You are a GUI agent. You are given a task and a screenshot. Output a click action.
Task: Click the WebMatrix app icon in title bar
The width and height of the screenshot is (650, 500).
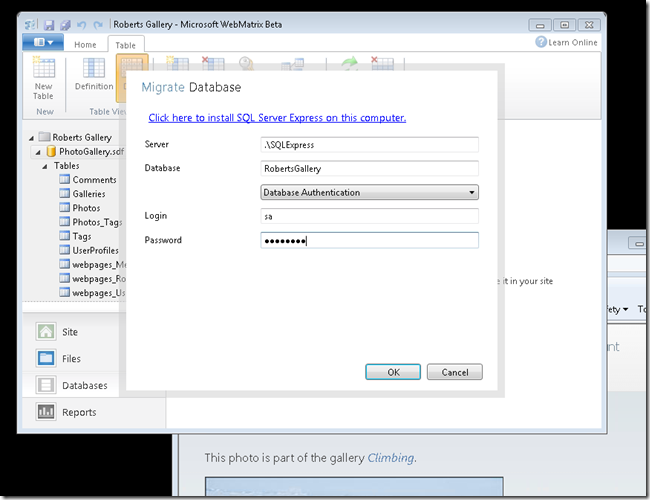pyautogui.click(x=30, y=24)
